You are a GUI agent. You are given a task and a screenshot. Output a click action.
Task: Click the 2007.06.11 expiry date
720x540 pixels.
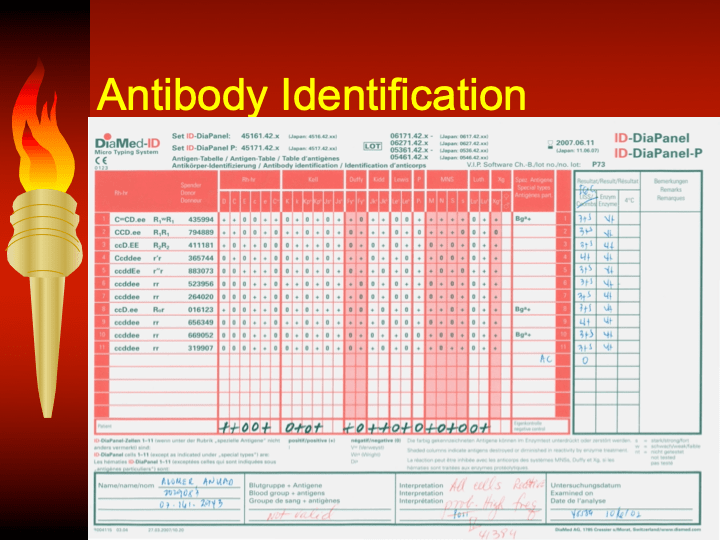click(x=580, y=143)
